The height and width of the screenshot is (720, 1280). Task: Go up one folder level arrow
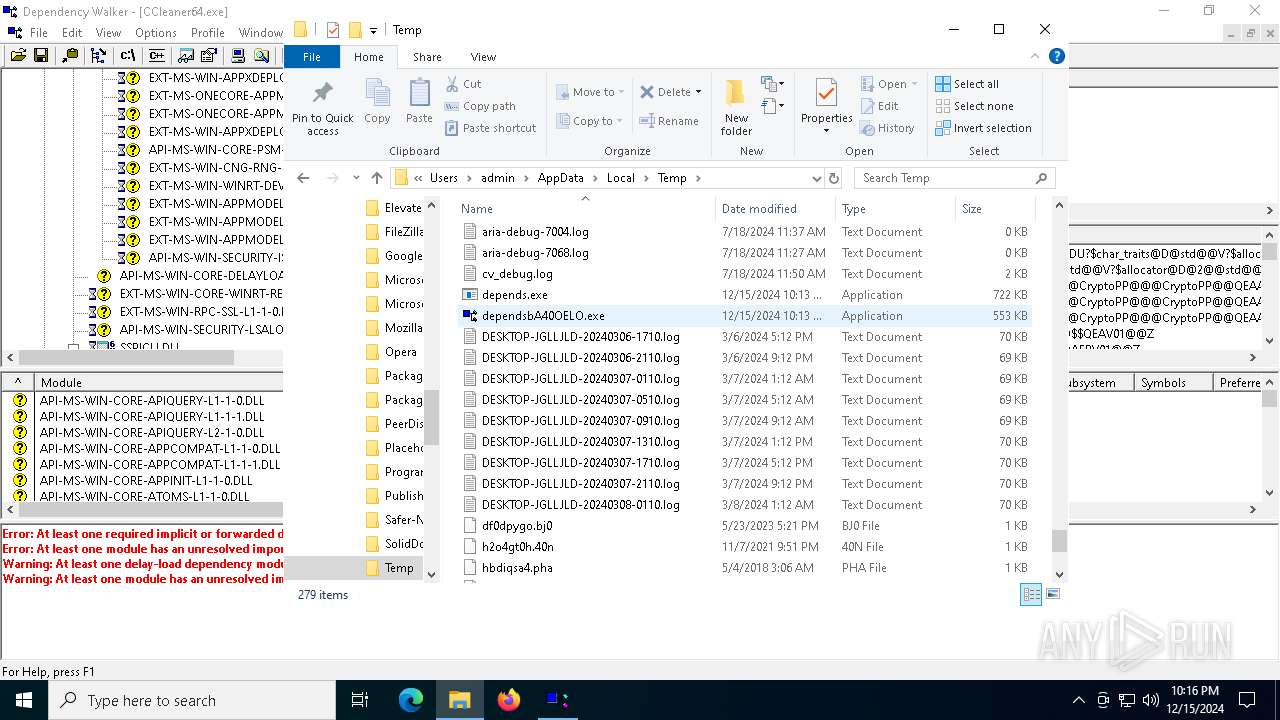[x=376, y=178]
